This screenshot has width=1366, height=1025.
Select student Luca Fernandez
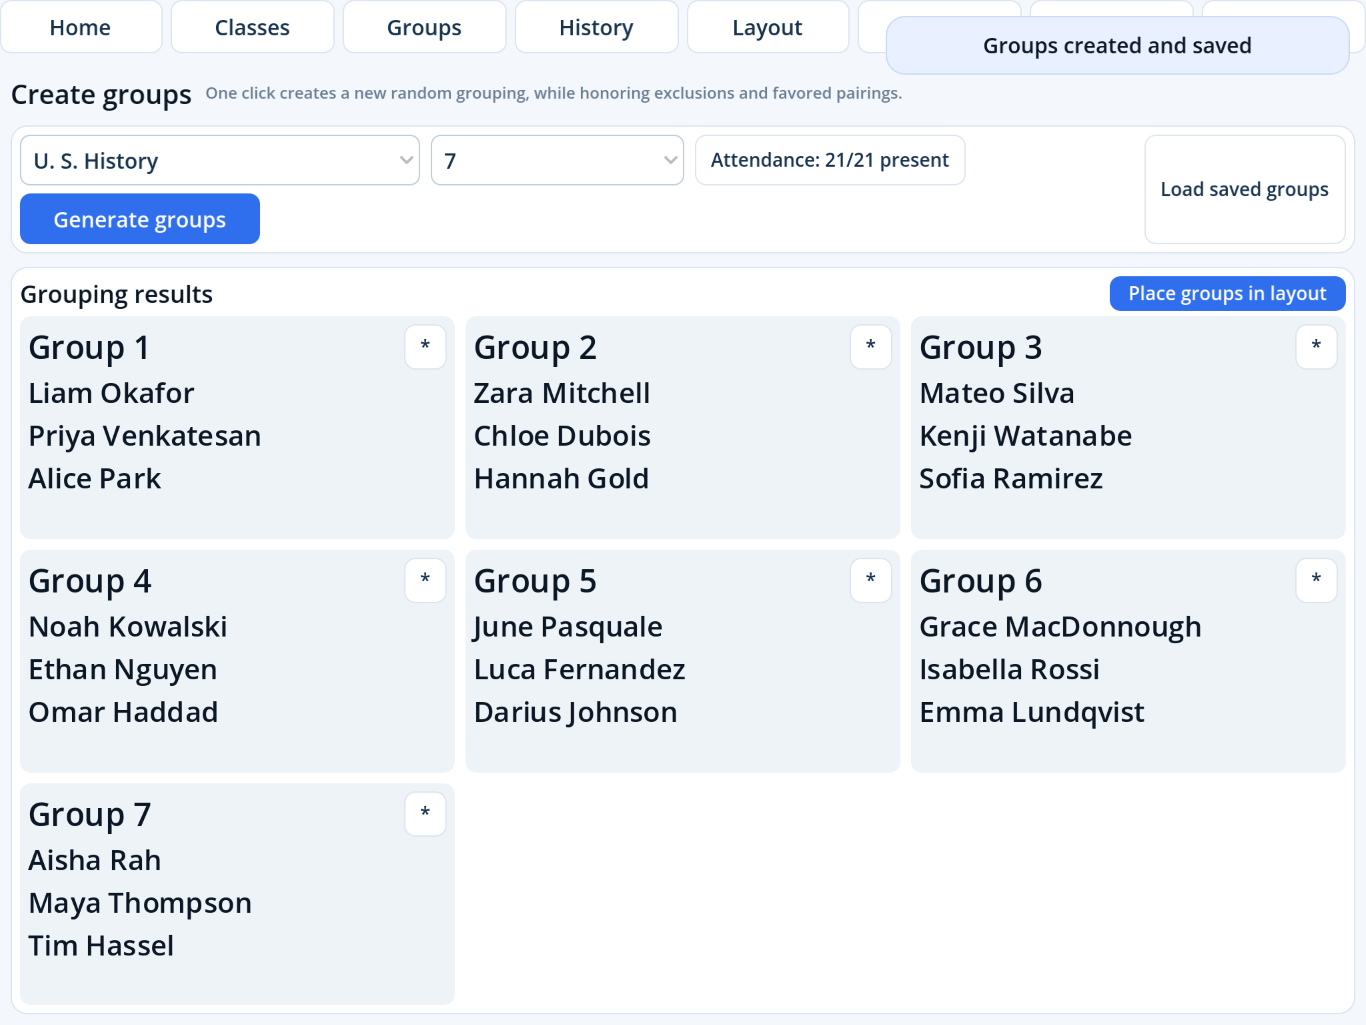(x=580, y=670)
